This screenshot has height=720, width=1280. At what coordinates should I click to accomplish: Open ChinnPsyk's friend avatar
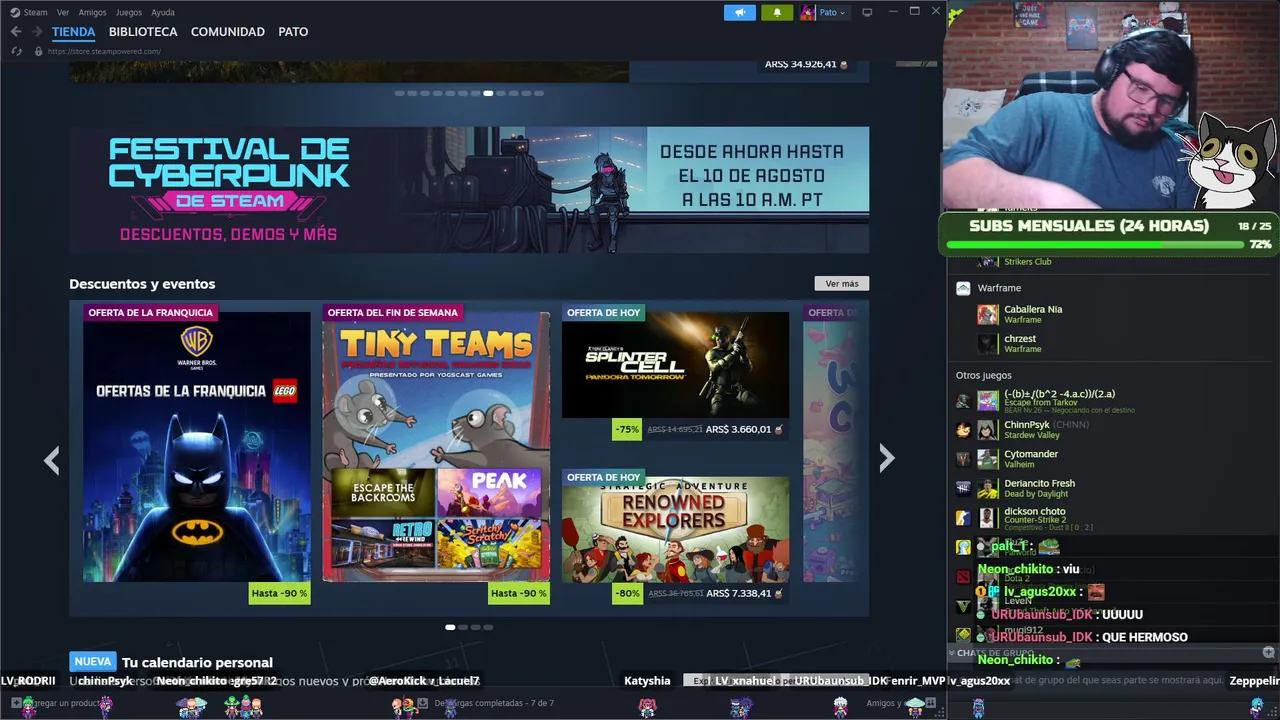point(988,430)
